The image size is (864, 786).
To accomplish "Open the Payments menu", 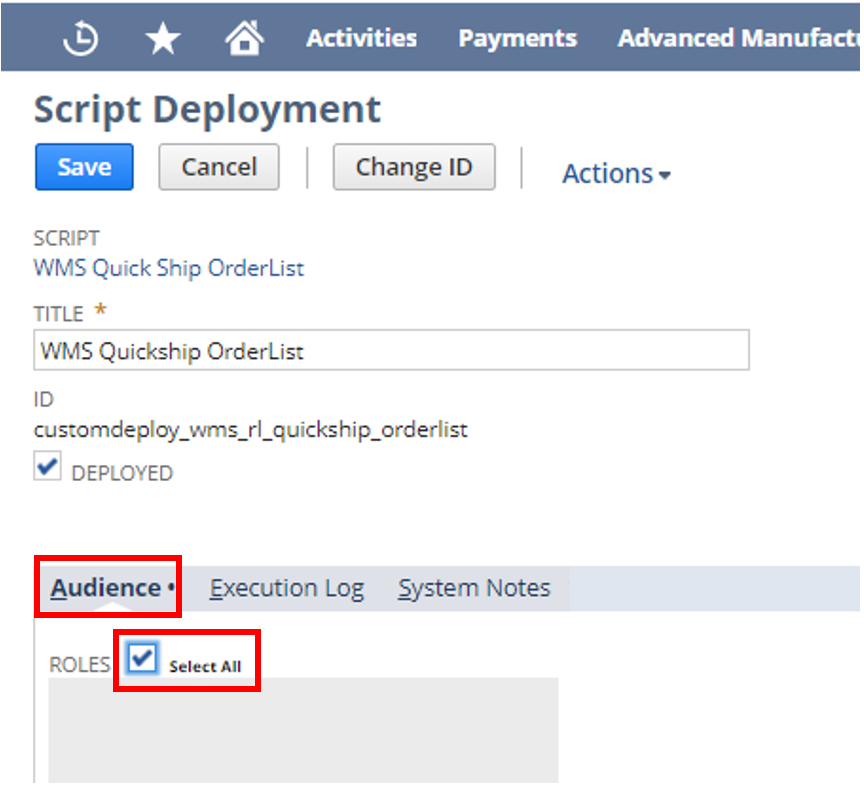I will [x=517, y=39].
